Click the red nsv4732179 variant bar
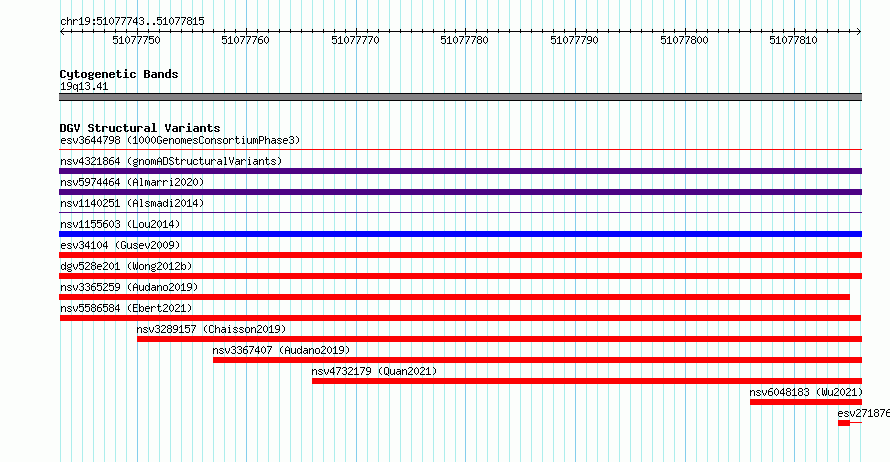The image size is (890, 462). click(x=587, y=381)
